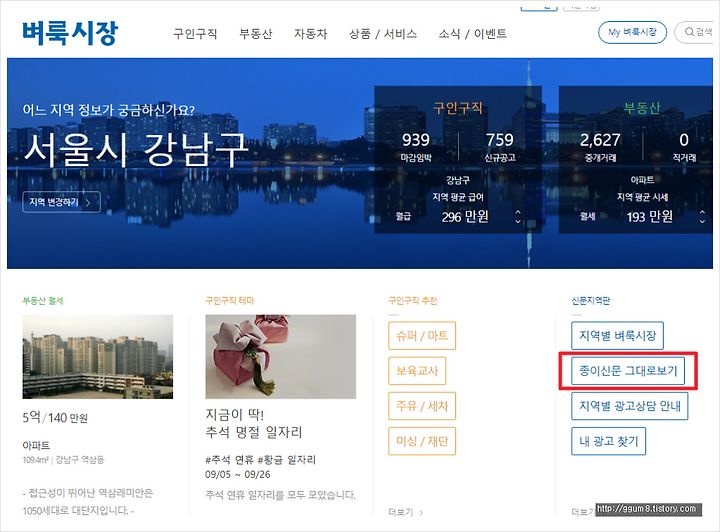
Task: Click the 2,627 중개거래 count
Action: click(x=600, y=146)
